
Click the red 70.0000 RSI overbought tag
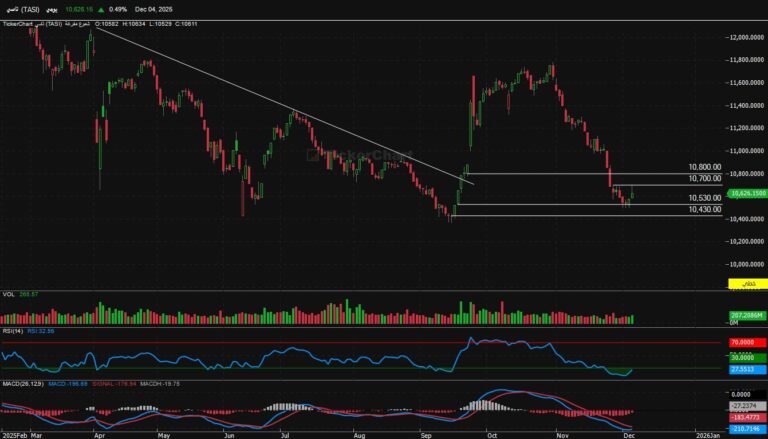point(746,343)
